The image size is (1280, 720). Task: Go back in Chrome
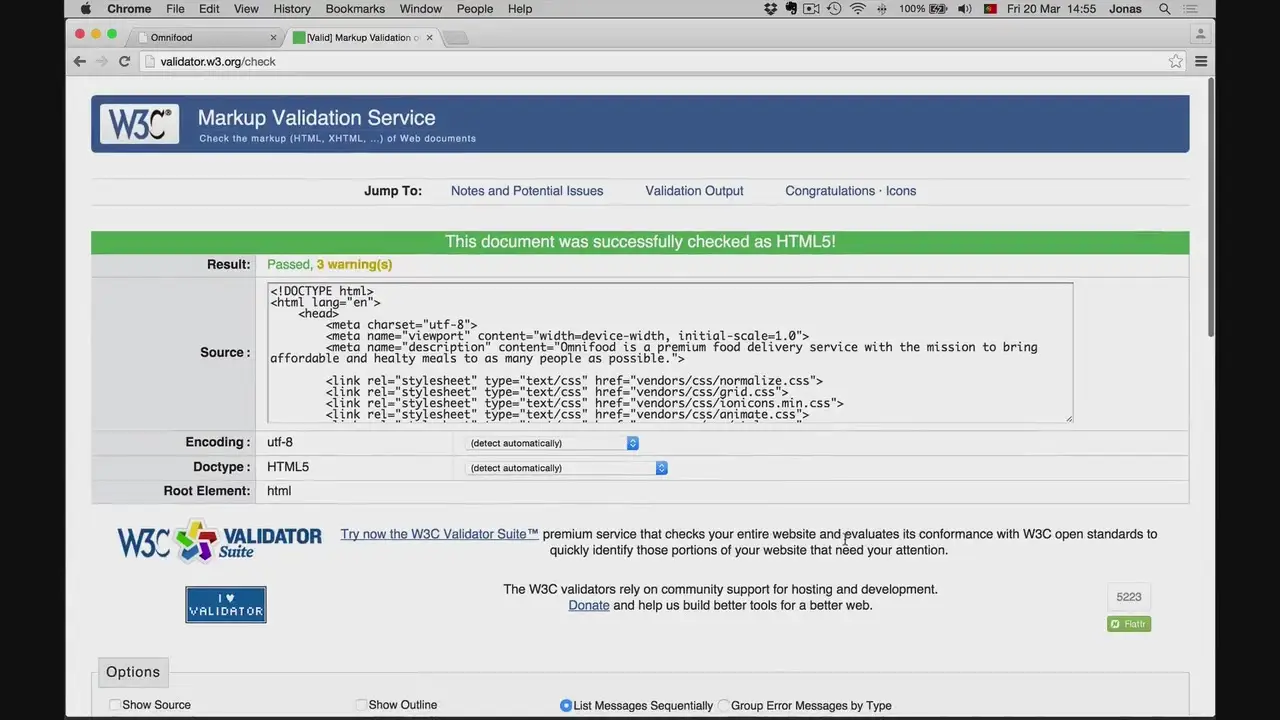[80, 61]
